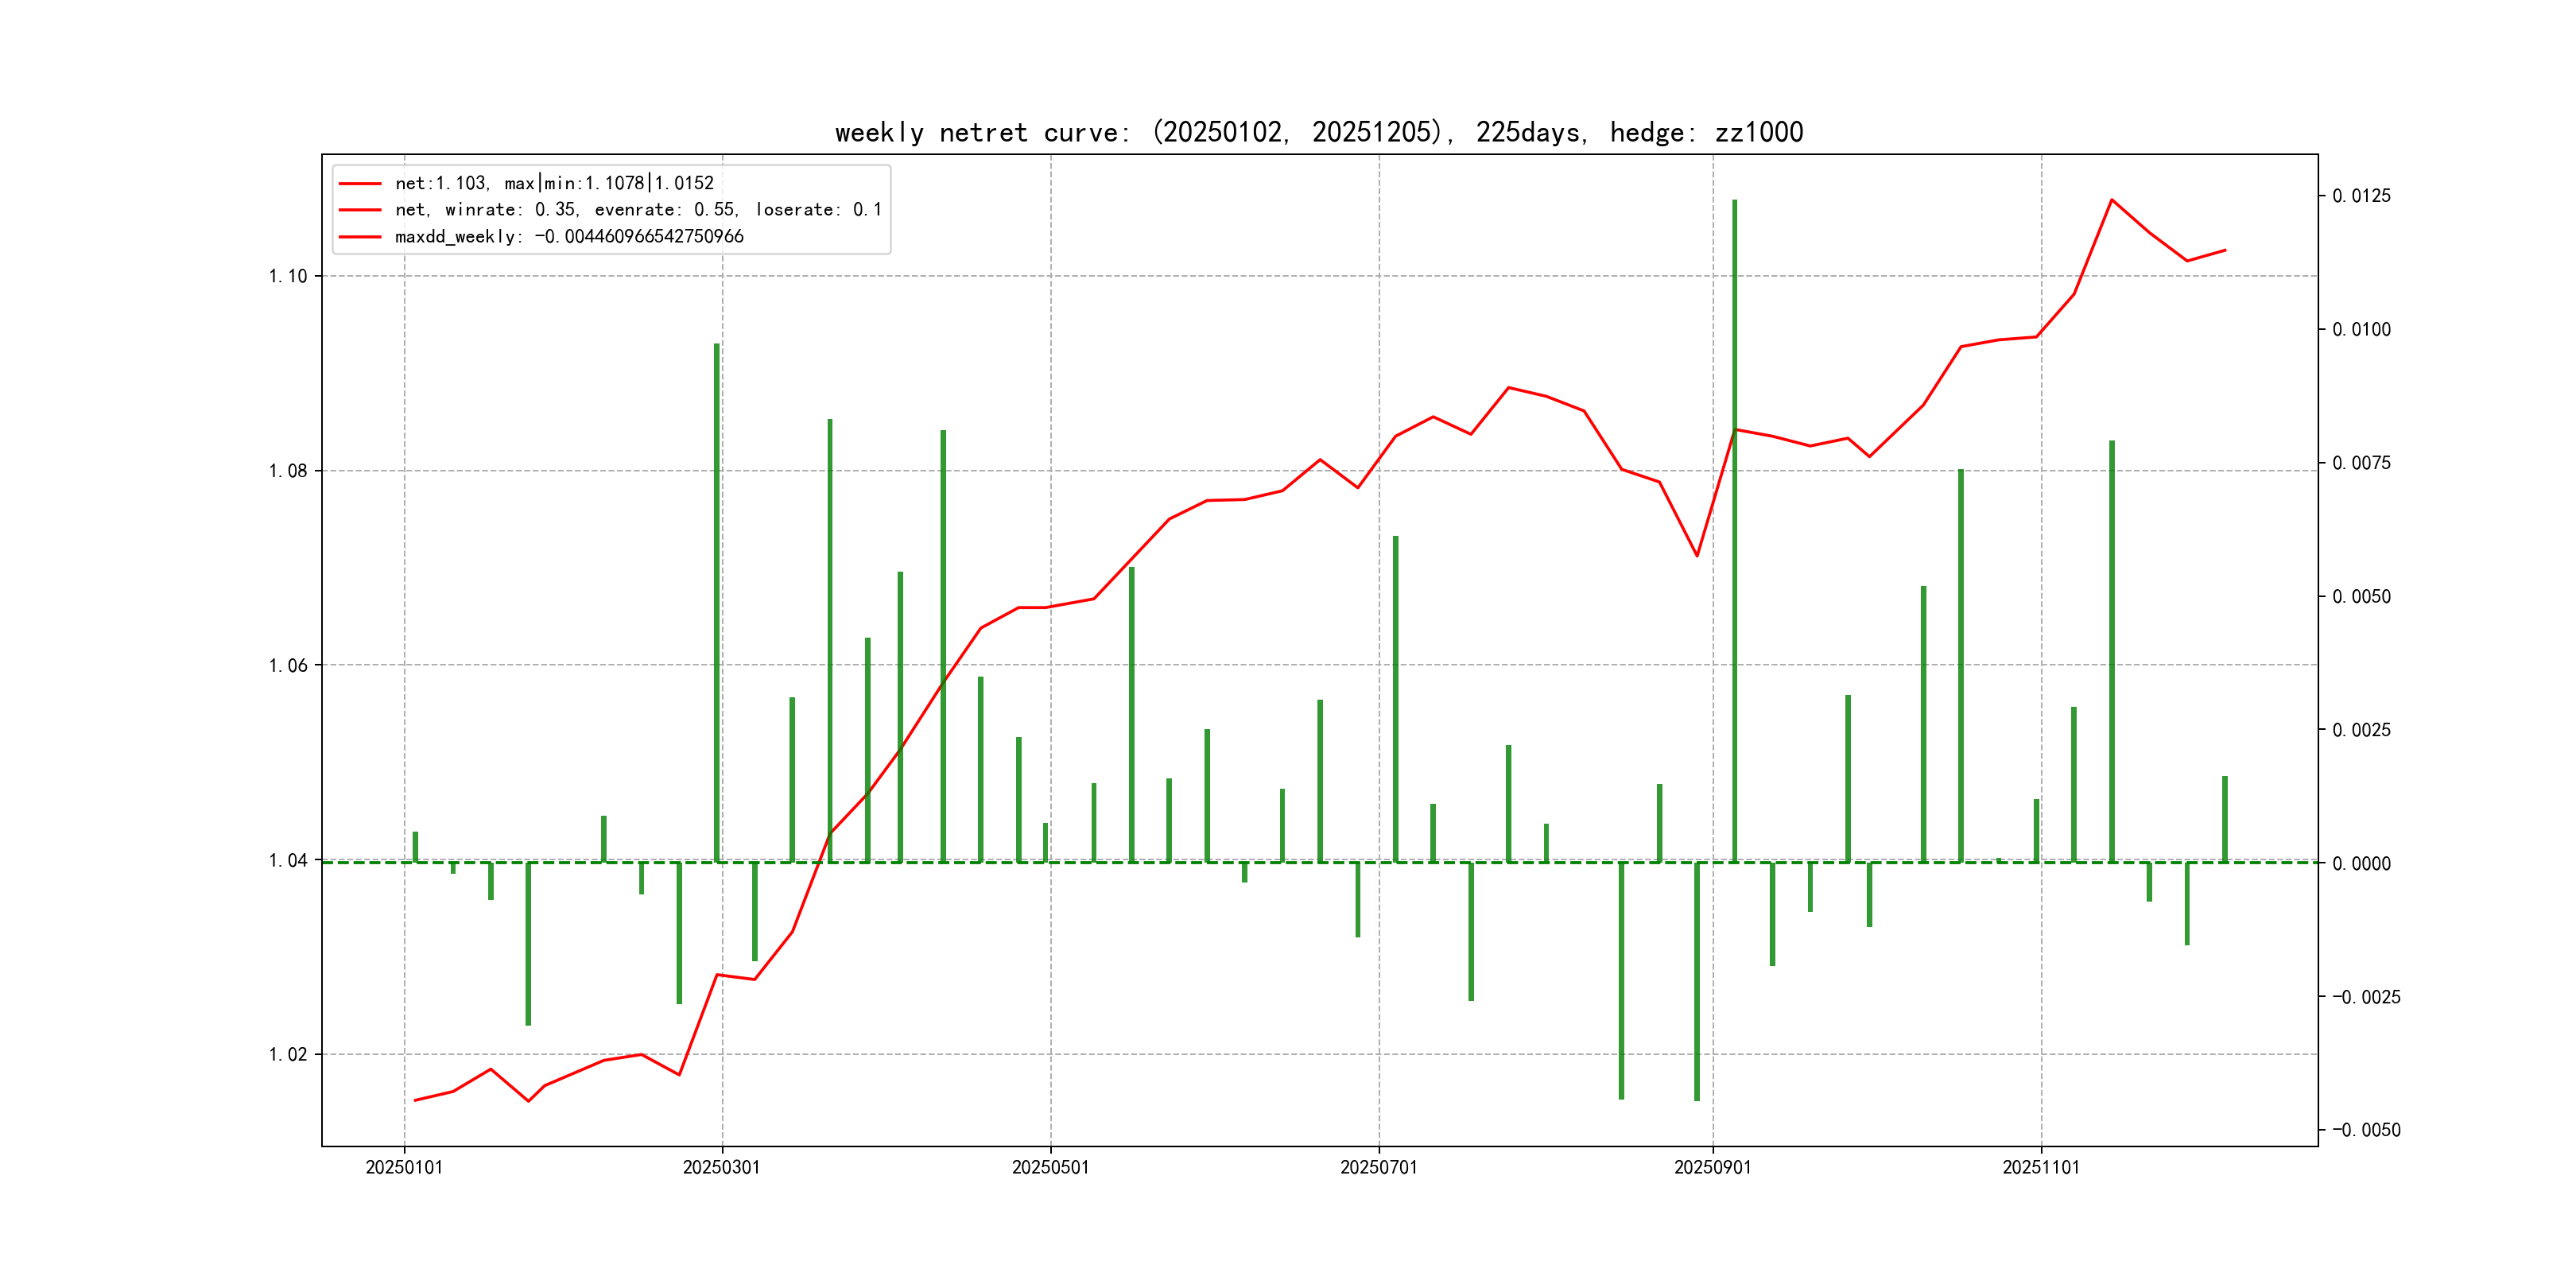Click the first legend entry net:1.103
The image size is (2576, 1288).
[x=554, y=183]
